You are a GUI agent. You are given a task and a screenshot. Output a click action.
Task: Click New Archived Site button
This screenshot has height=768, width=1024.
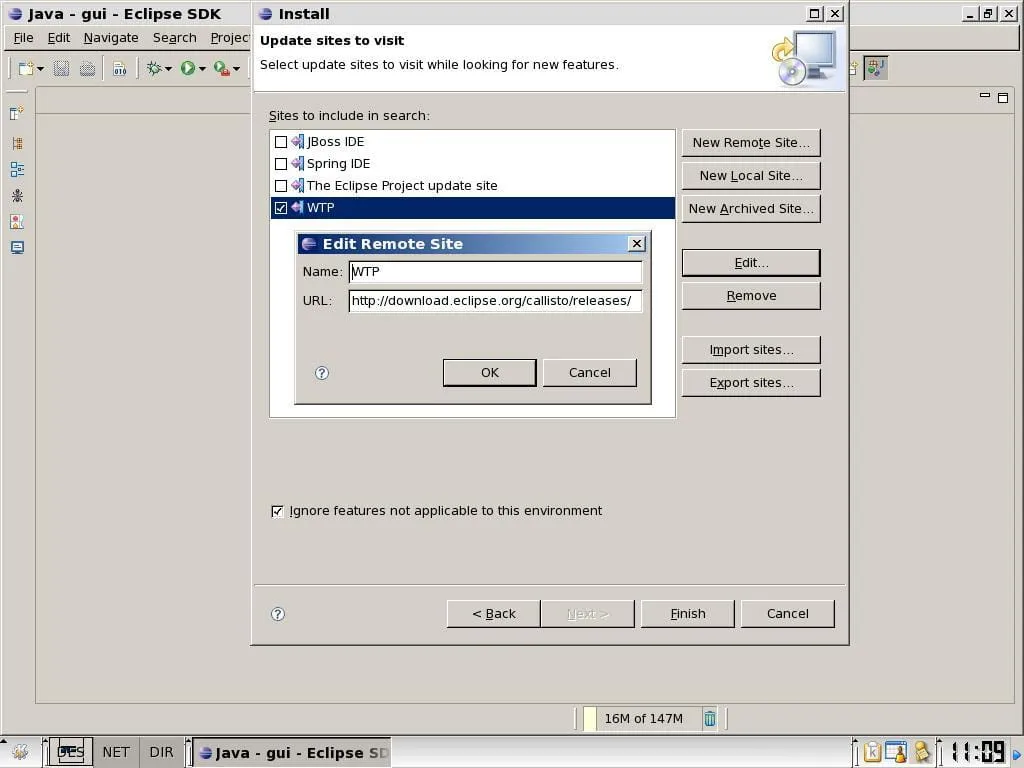(751, 209)
